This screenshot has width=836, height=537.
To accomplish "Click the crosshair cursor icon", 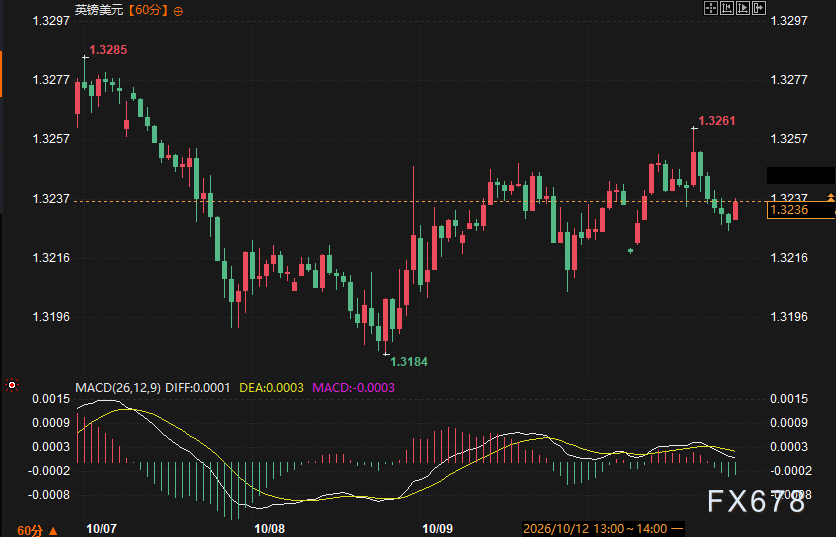I will [711, 8].
